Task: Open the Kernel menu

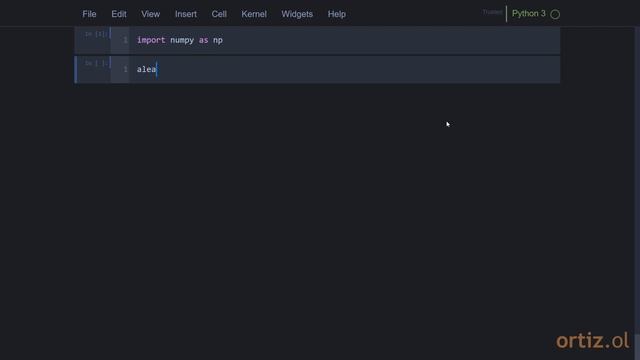Action: (x=254, y=14)
